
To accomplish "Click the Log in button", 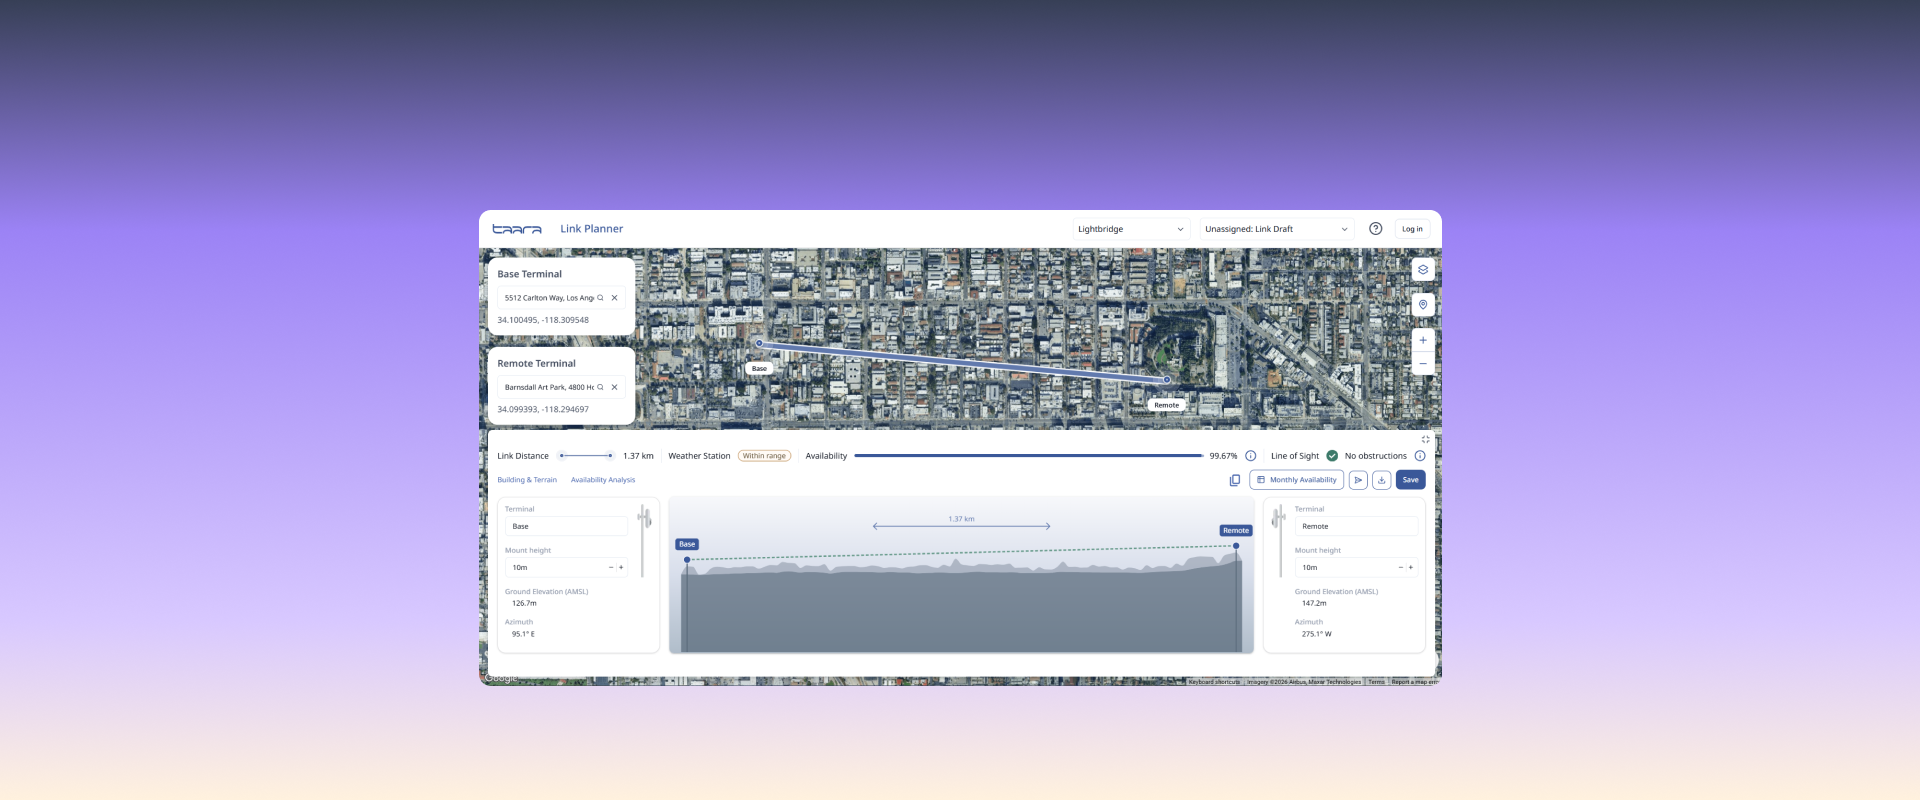I will (x=1412, y=229).
